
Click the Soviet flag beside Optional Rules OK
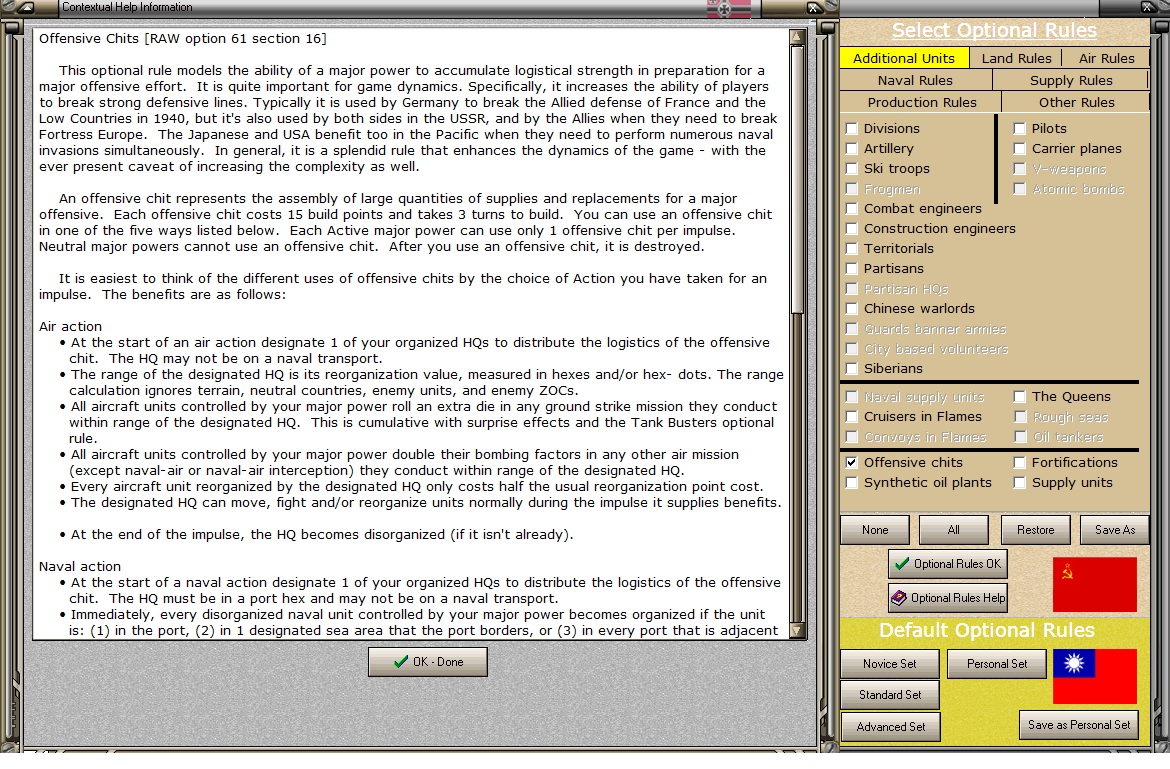click(1095, 584)
